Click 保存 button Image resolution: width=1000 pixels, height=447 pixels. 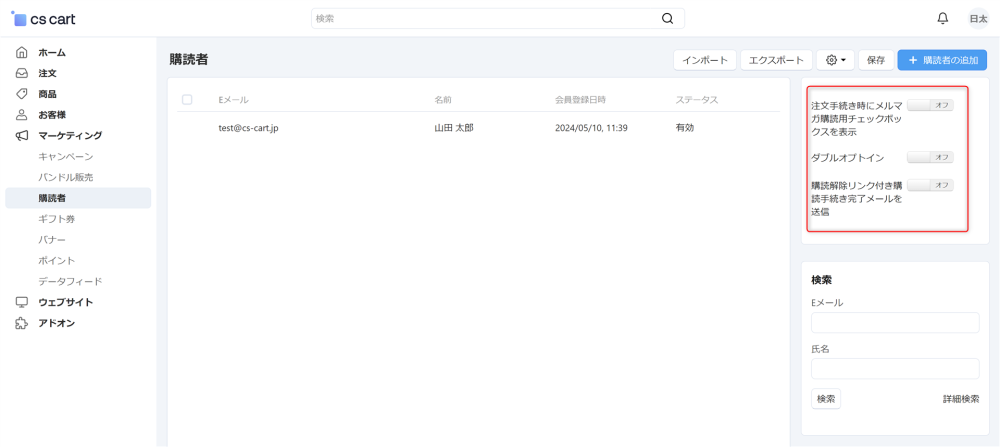(x=876, y=60)
